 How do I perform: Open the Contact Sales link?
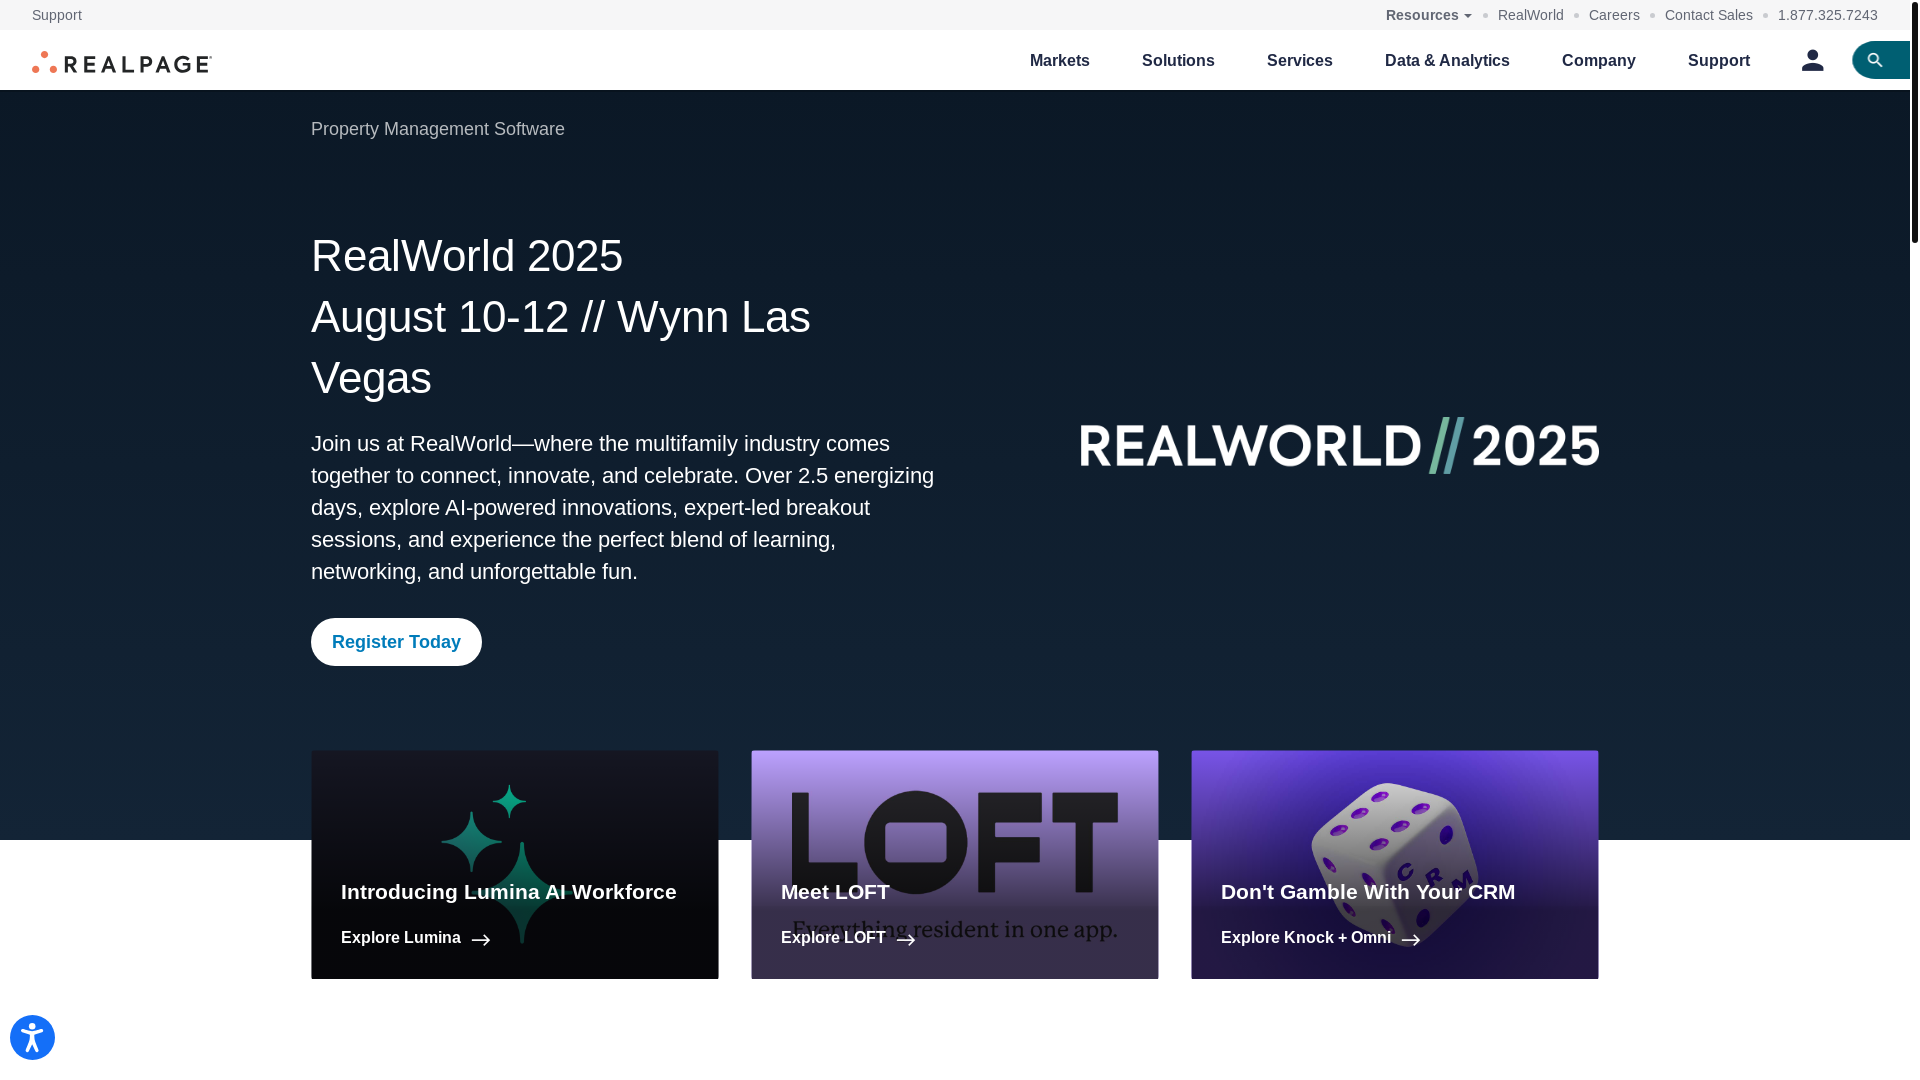pyautogui.click(x=1709, y=15)
